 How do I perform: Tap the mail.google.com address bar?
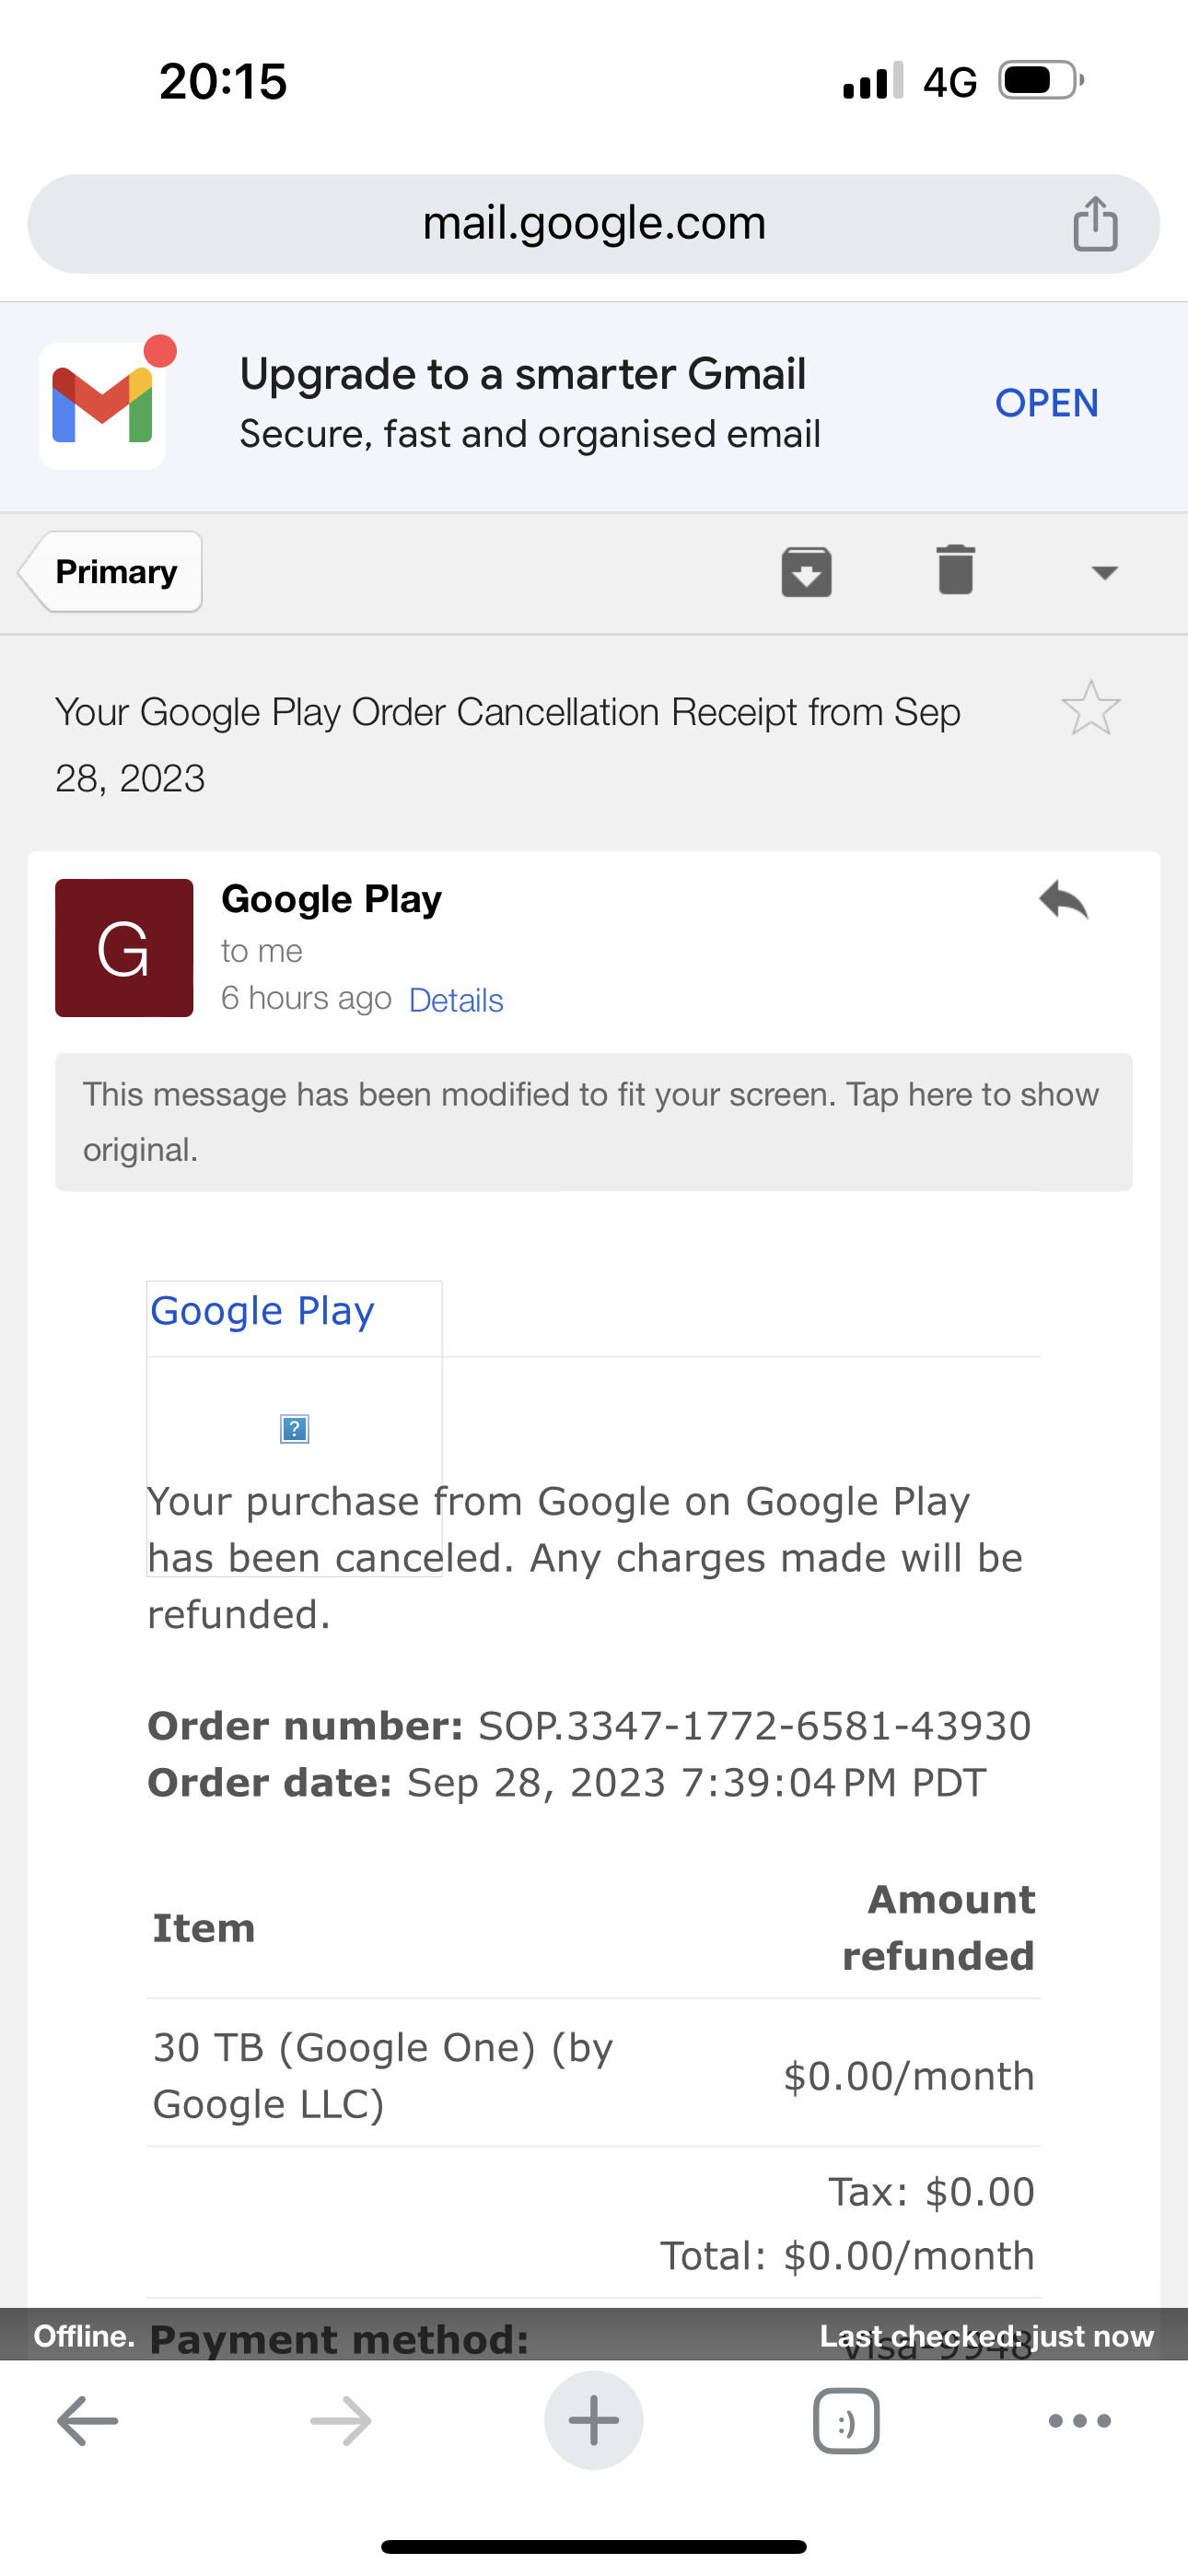[593, 224]
